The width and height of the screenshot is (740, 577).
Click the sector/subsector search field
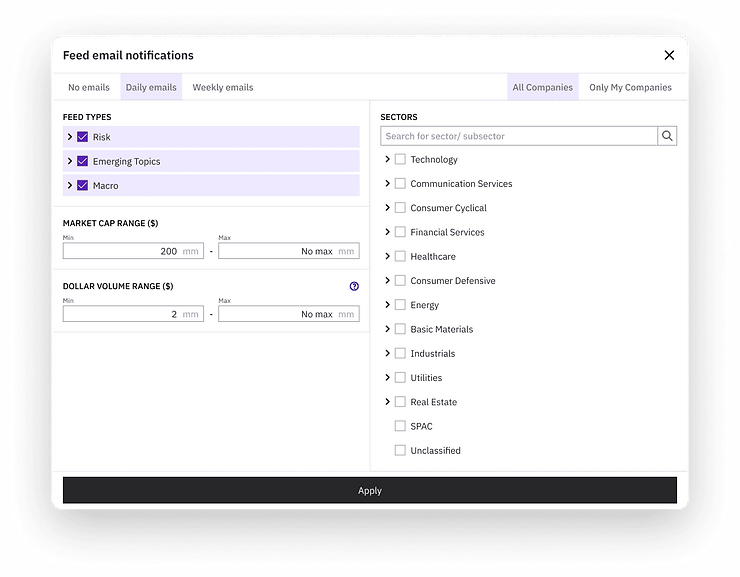pyautogui.click(x=518, y=136)
